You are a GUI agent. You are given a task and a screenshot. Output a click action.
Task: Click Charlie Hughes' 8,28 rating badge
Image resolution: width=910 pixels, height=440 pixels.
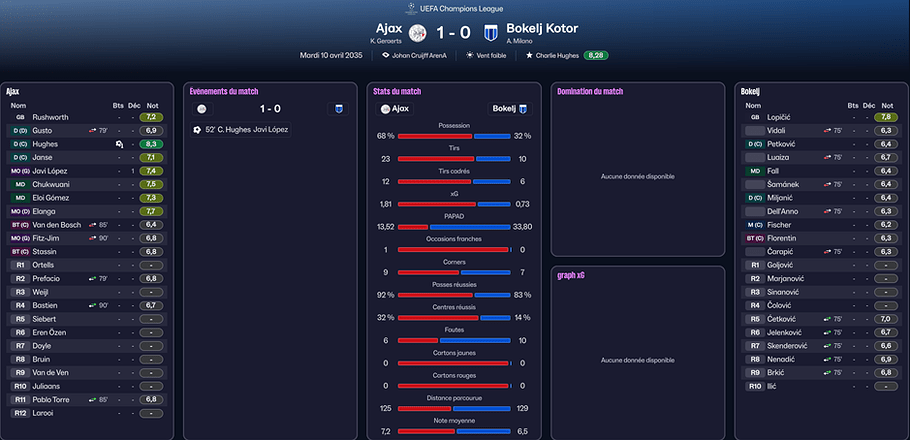596,55
